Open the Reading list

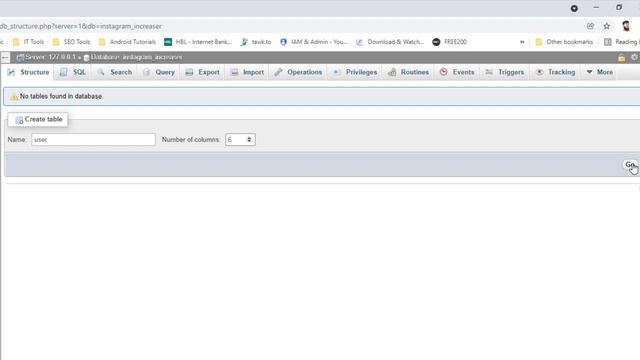[x=621, y=42]
